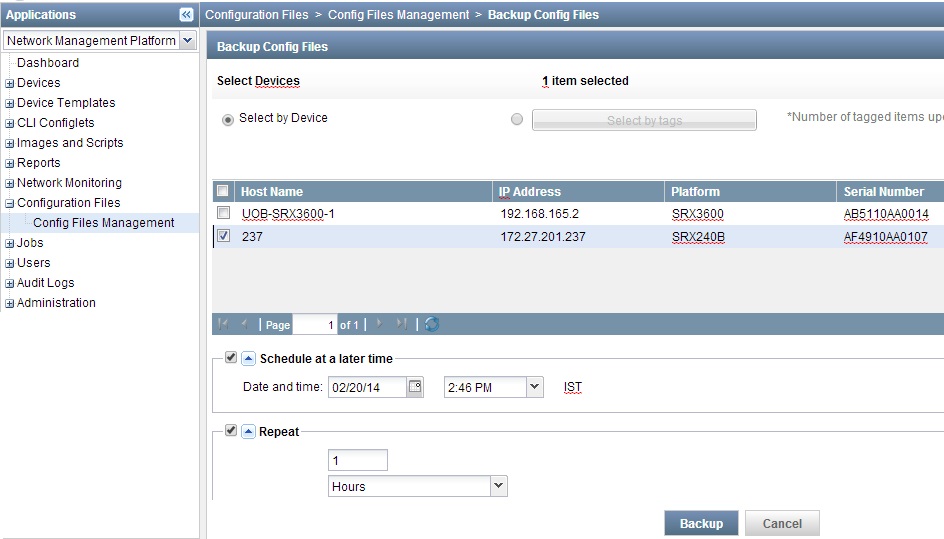The width and height of the screenshot is (944, 539).
Task: Click the Backup button
Action: pos(701,523)
